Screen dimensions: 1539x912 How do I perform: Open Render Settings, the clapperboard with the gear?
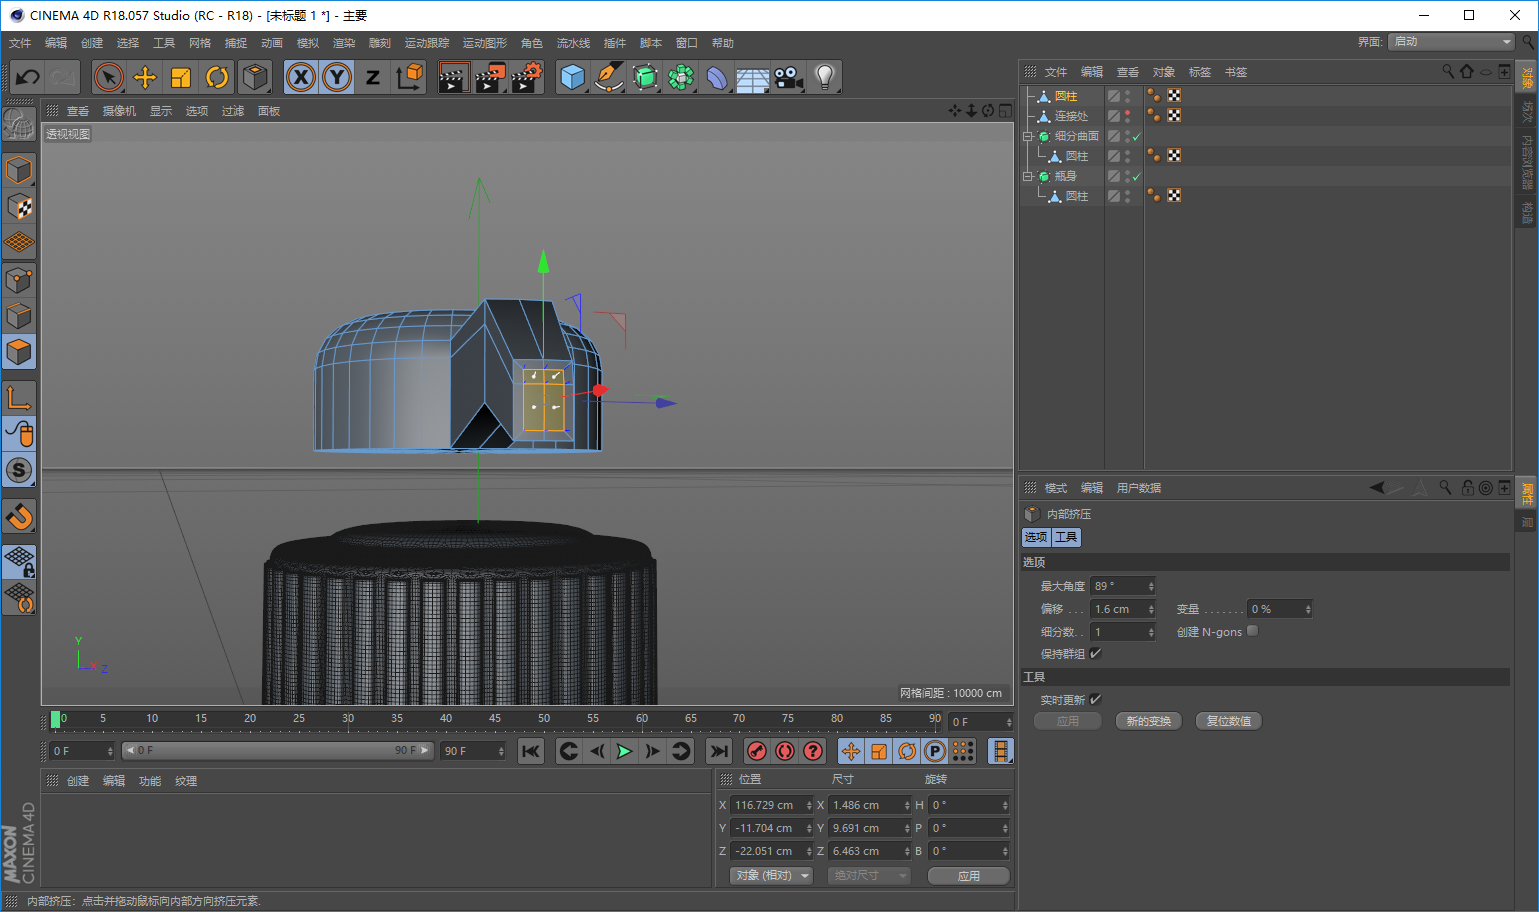tap(526, 77)
